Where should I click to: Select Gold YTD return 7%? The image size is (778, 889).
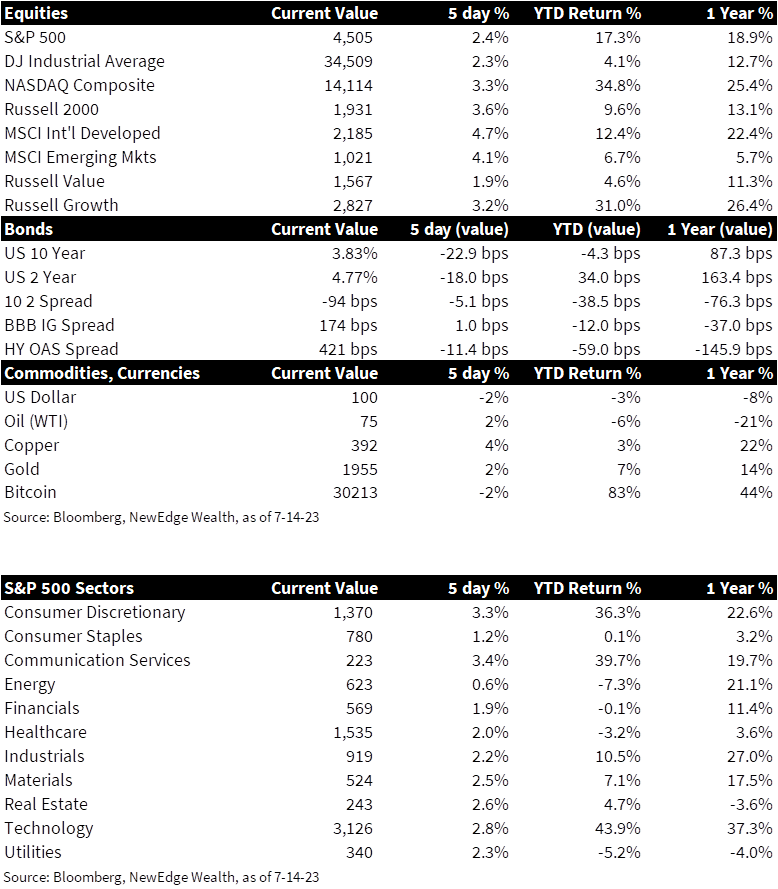pos(628,469)
